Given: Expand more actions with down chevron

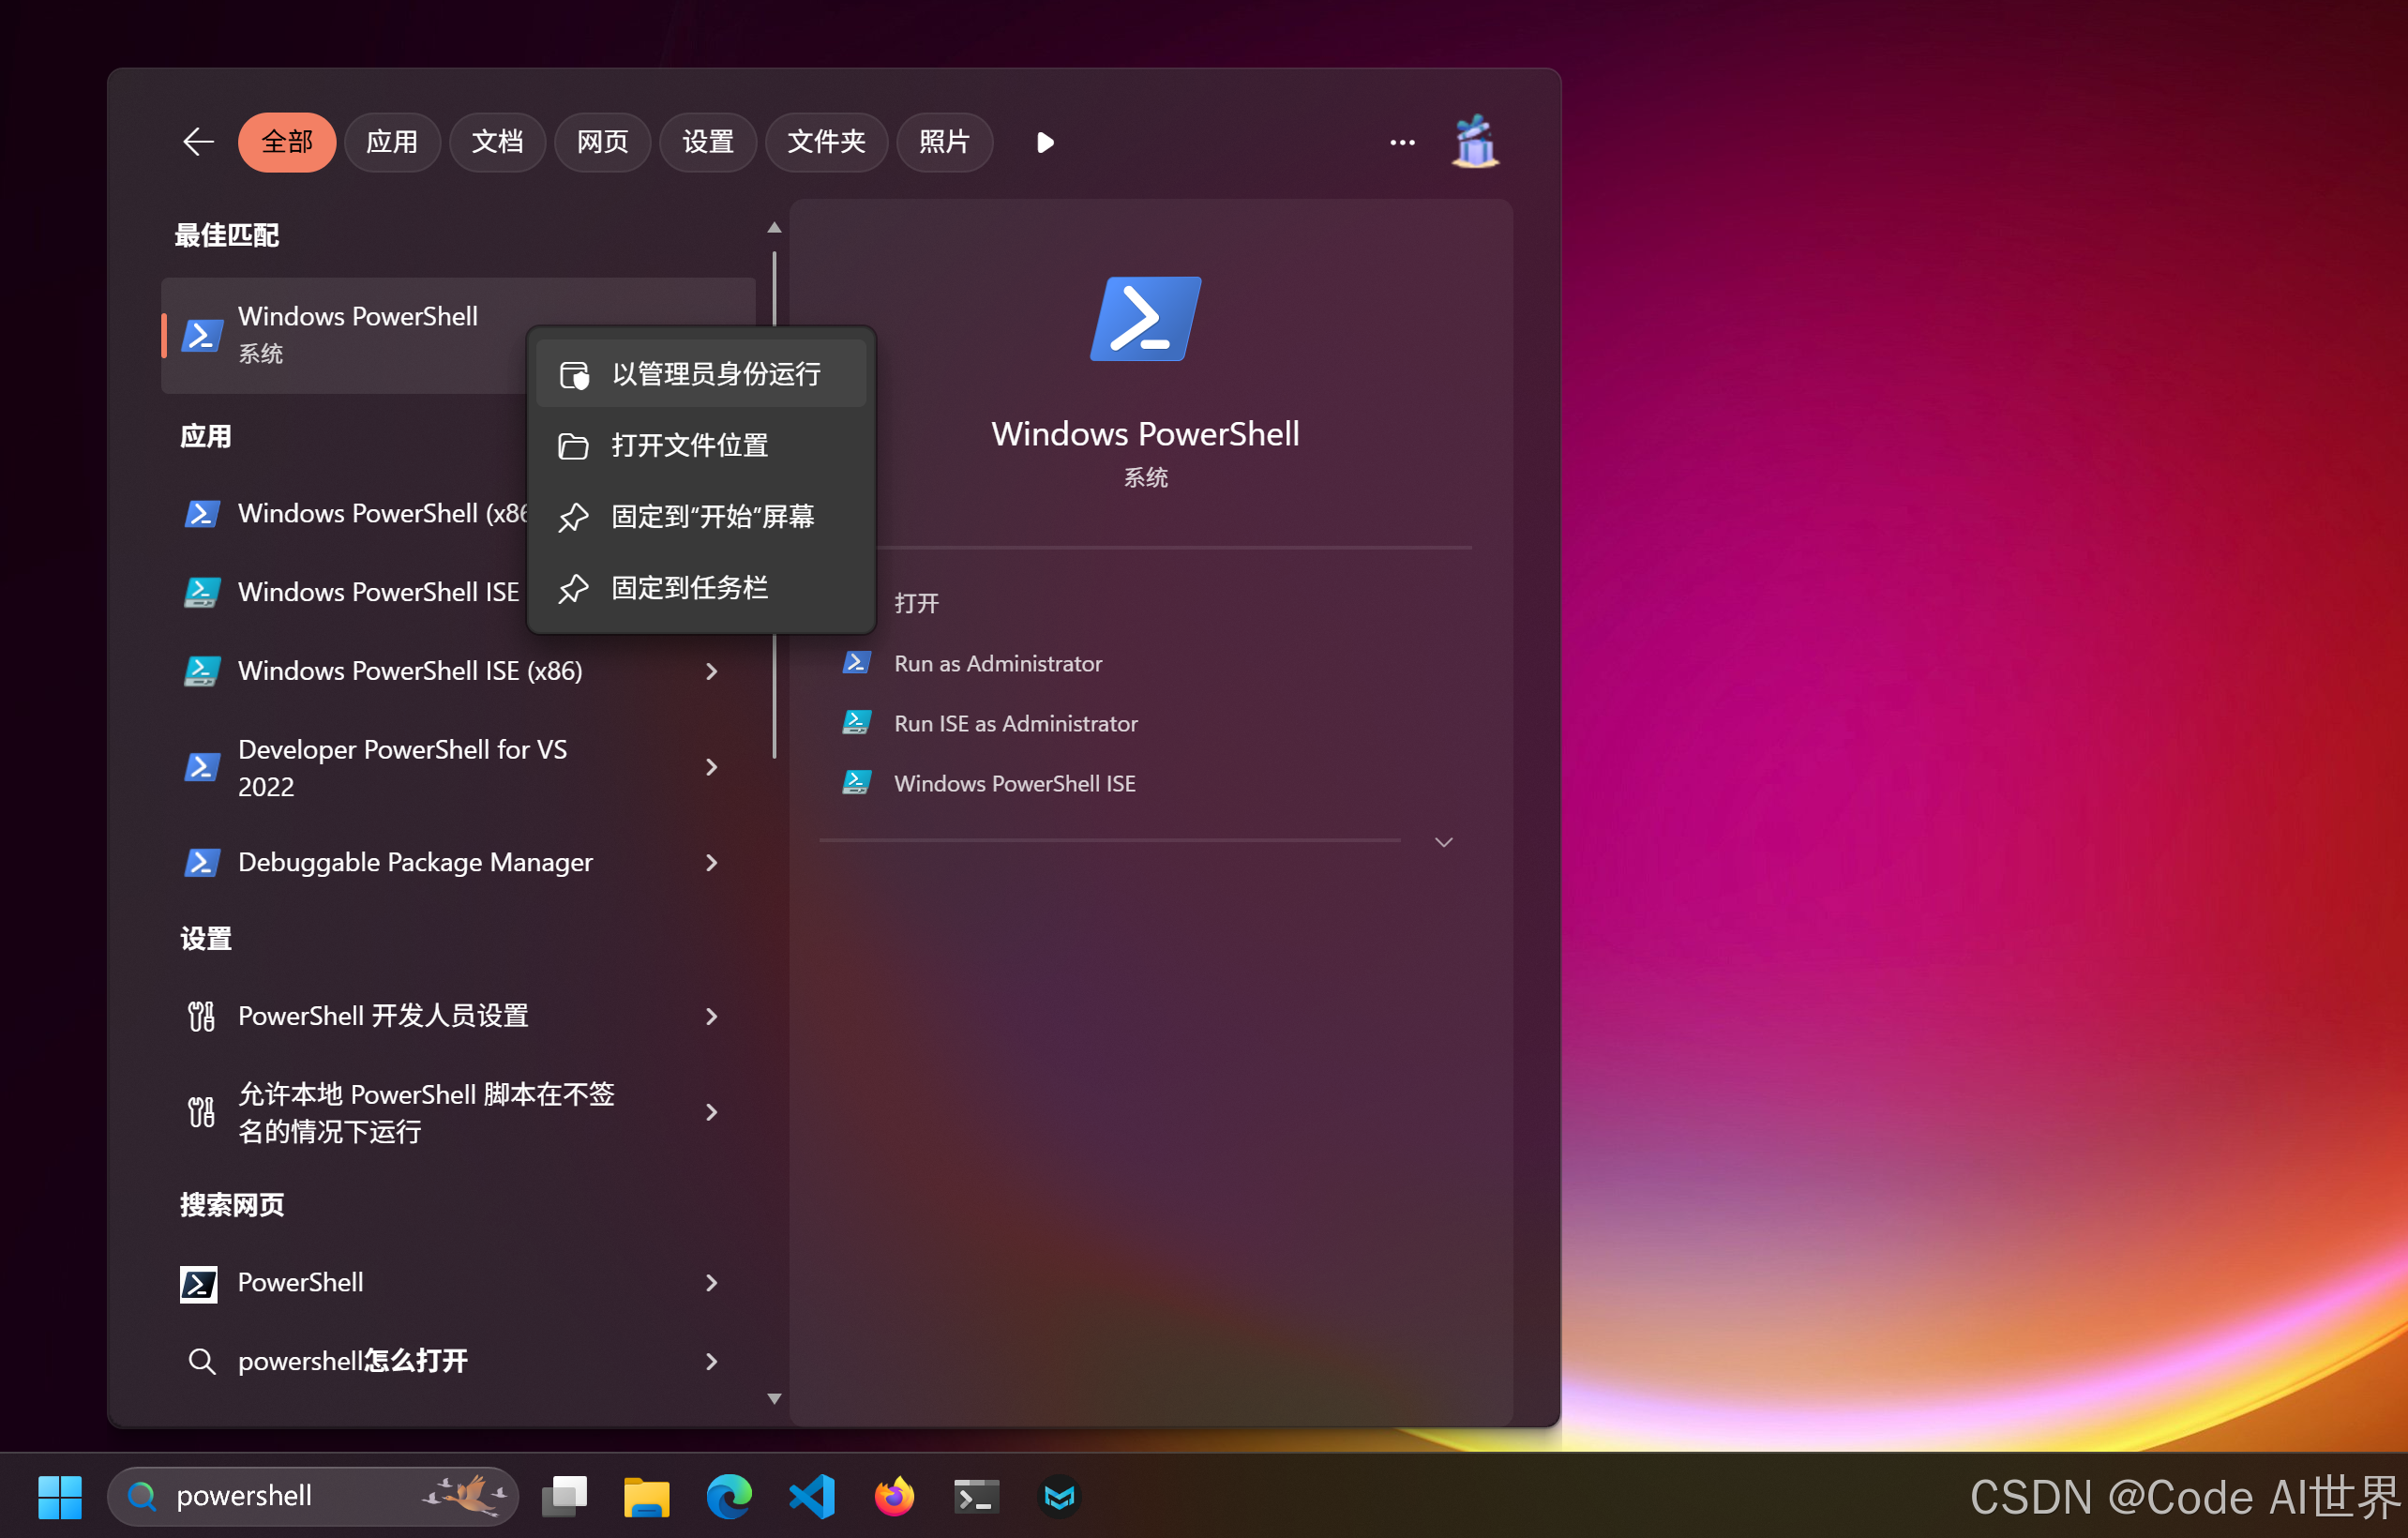Looking at the screenshot, I should [1443, 842].
